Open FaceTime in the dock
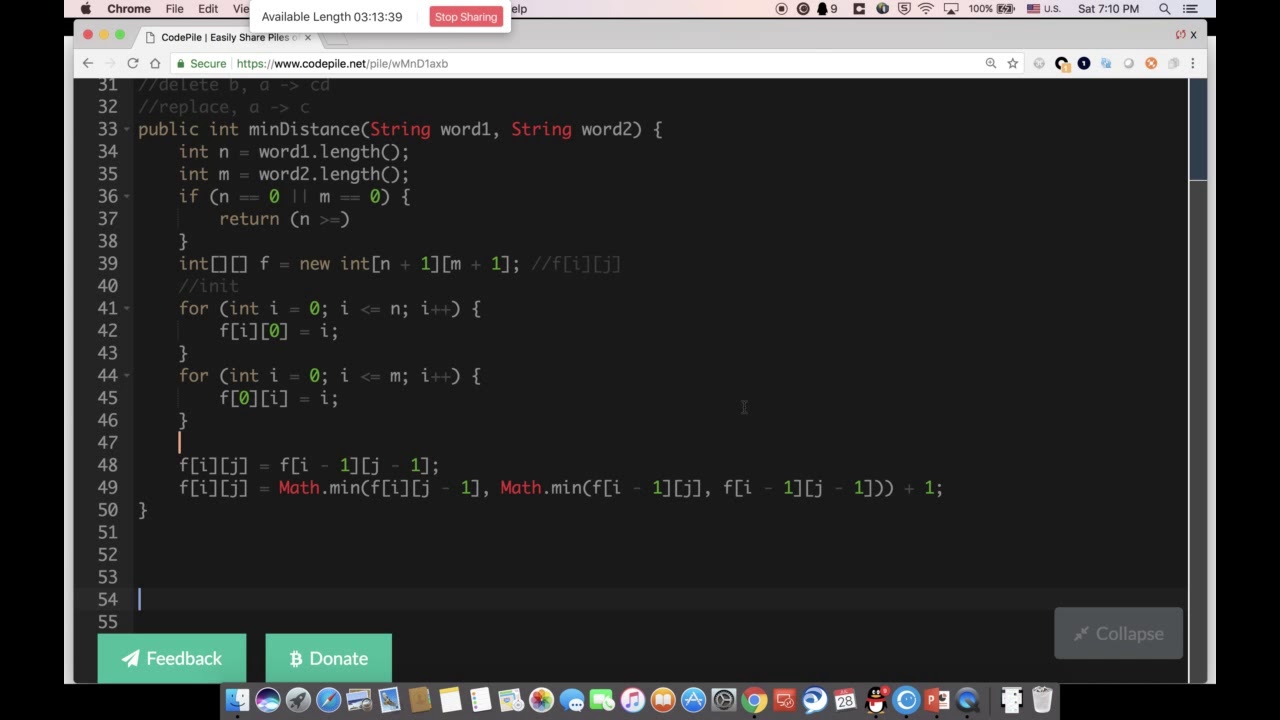 (x=602, y=700)
